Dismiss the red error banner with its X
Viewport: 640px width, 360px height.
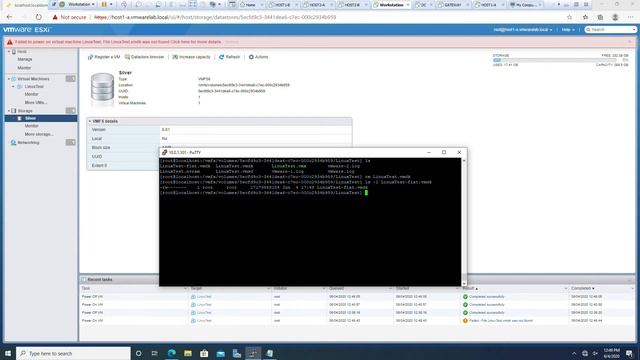(x=629, y=42)
